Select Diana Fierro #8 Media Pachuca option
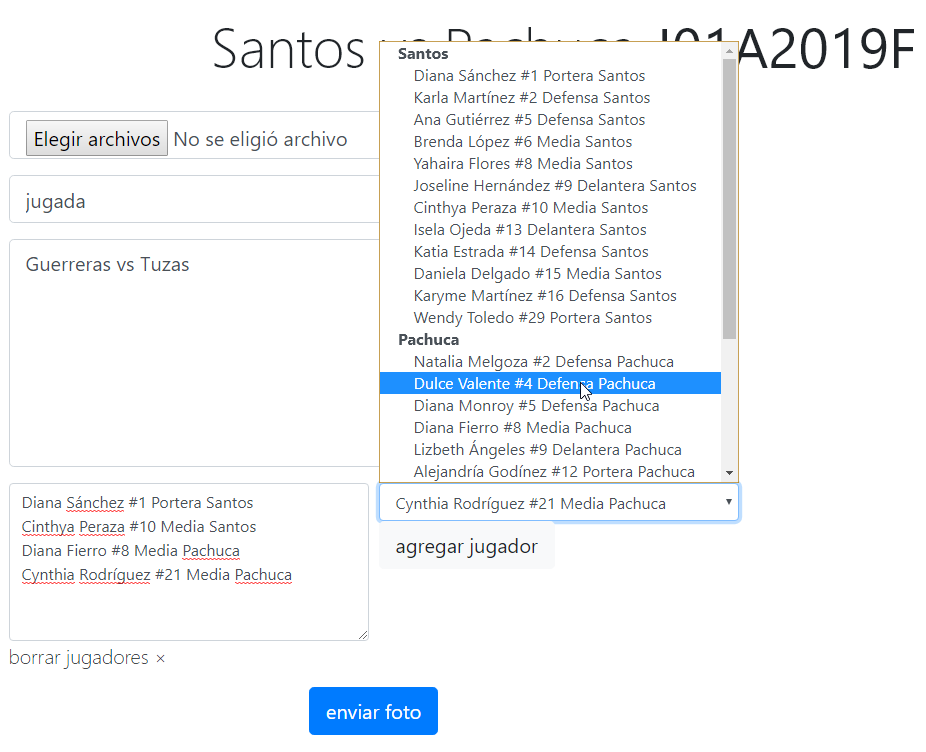 (550, 427)
